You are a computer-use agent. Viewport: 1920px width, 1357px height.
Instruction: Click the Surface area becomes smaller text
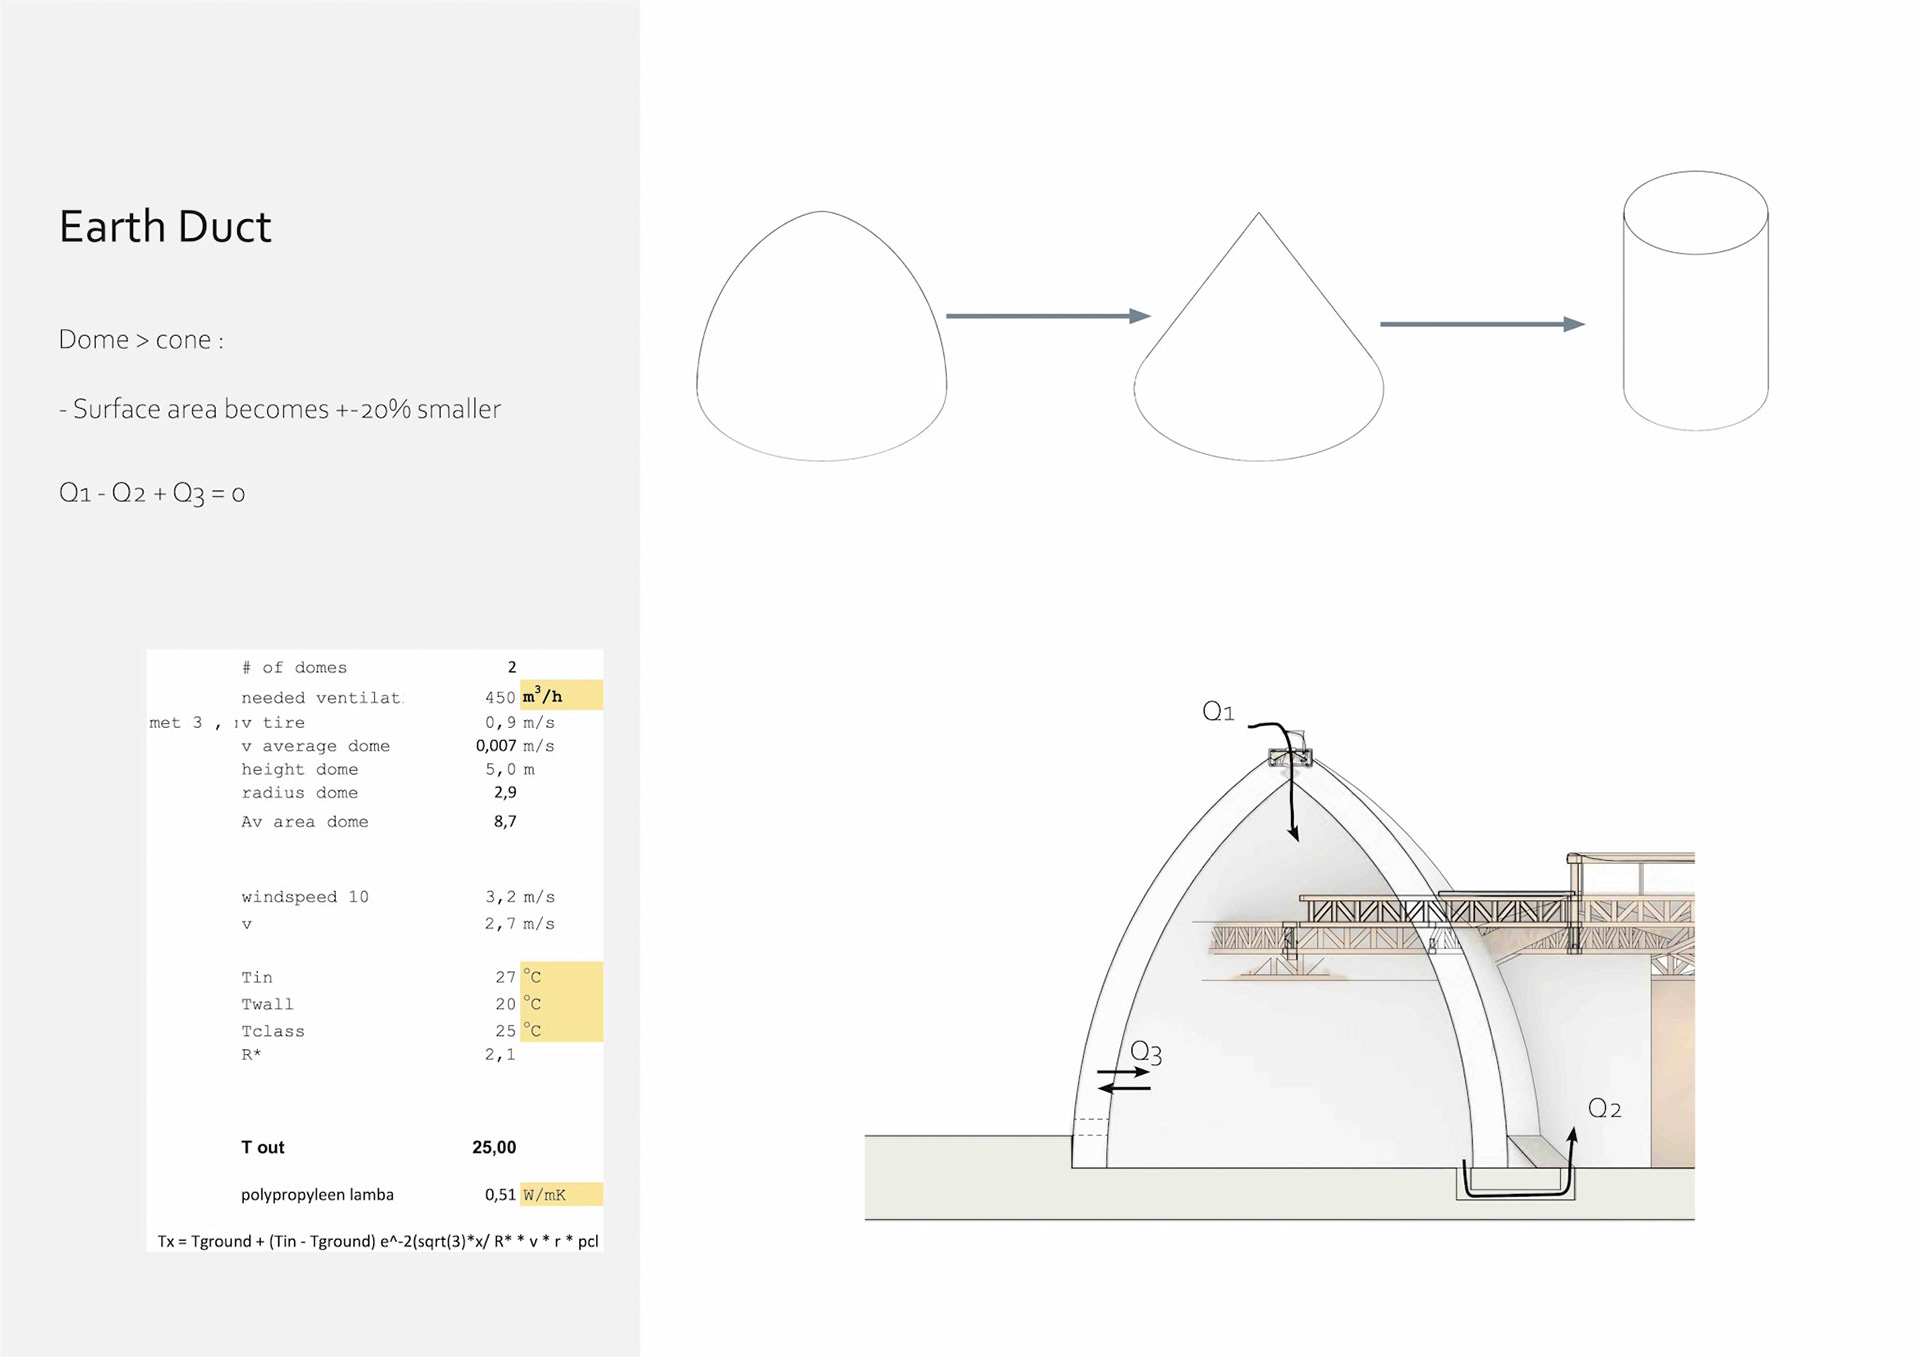click(x=280, y=409)
